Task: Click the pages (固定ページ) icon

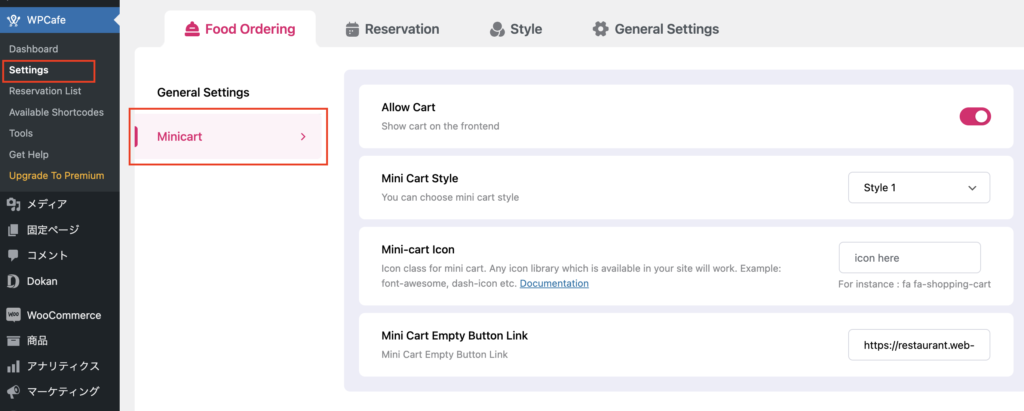Action: (13, 229)
